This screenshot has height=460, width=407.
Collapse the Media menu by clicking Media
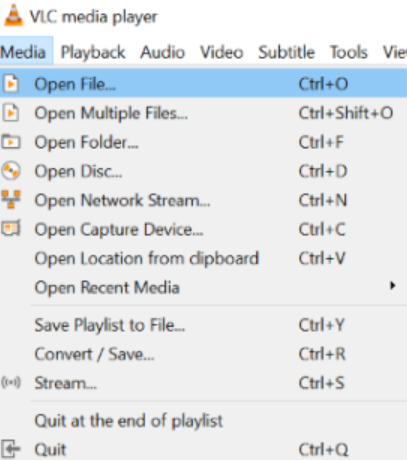(x=23, y=52)
